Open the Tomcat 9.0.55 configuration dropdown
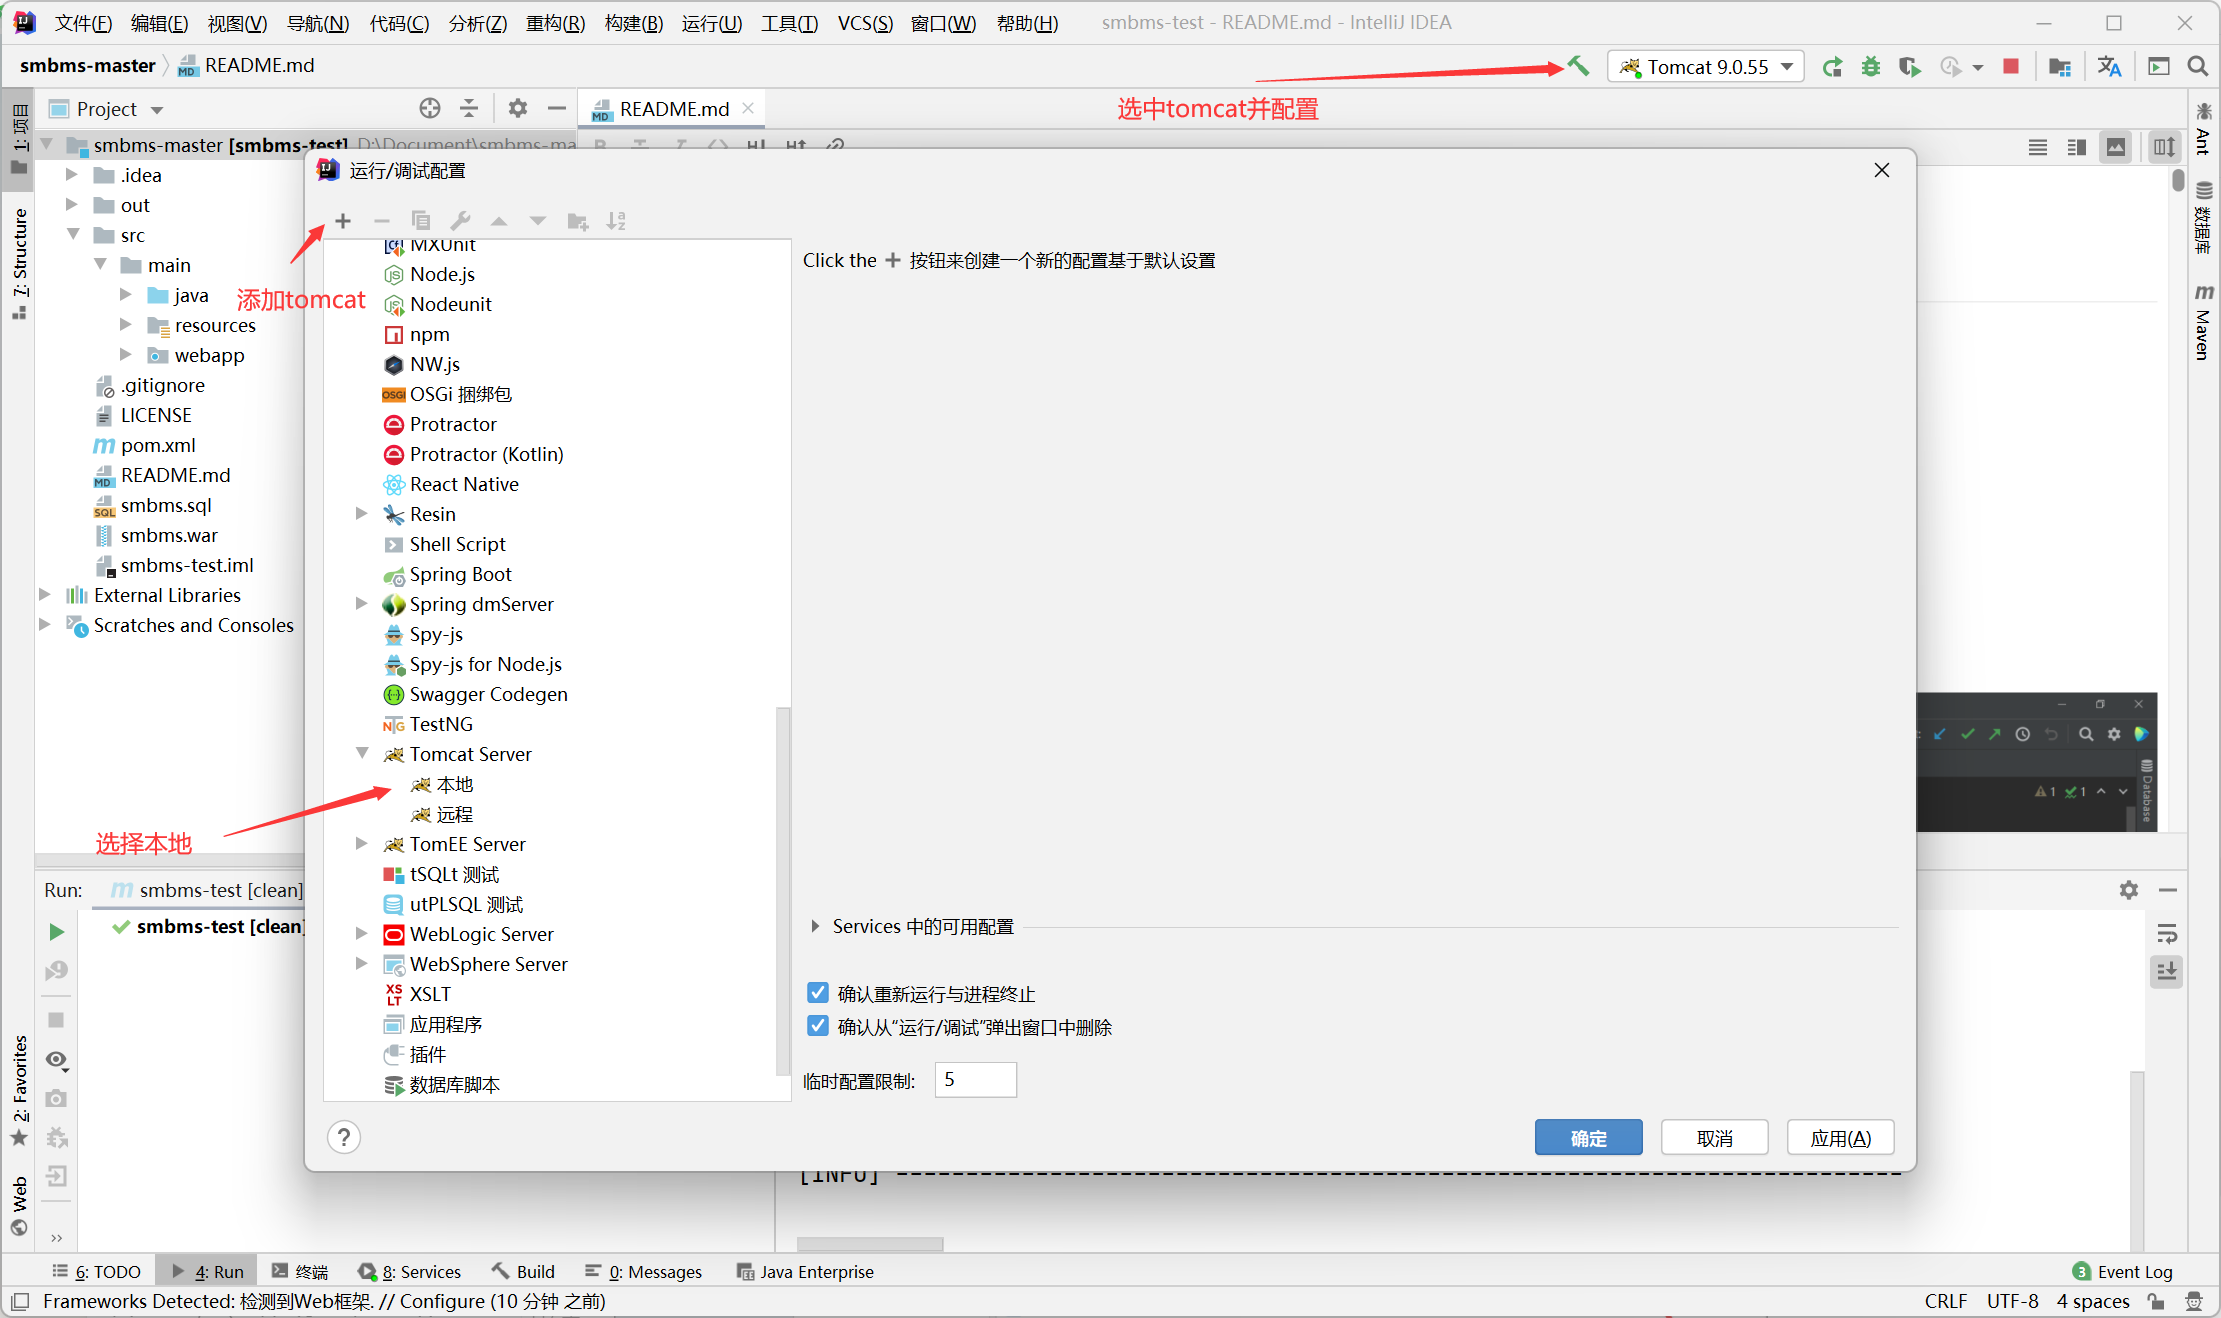 click(1706, 67)
